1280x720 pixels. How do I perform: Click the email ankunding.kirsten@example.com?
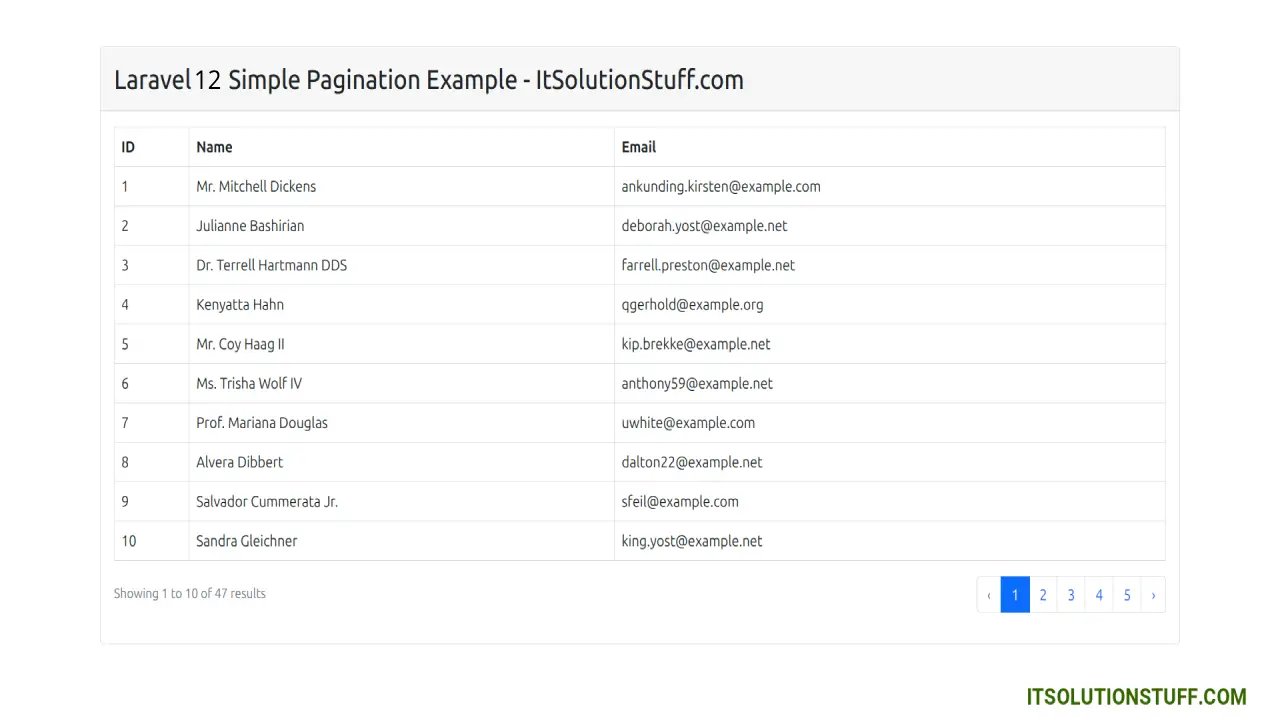(720, 186)
